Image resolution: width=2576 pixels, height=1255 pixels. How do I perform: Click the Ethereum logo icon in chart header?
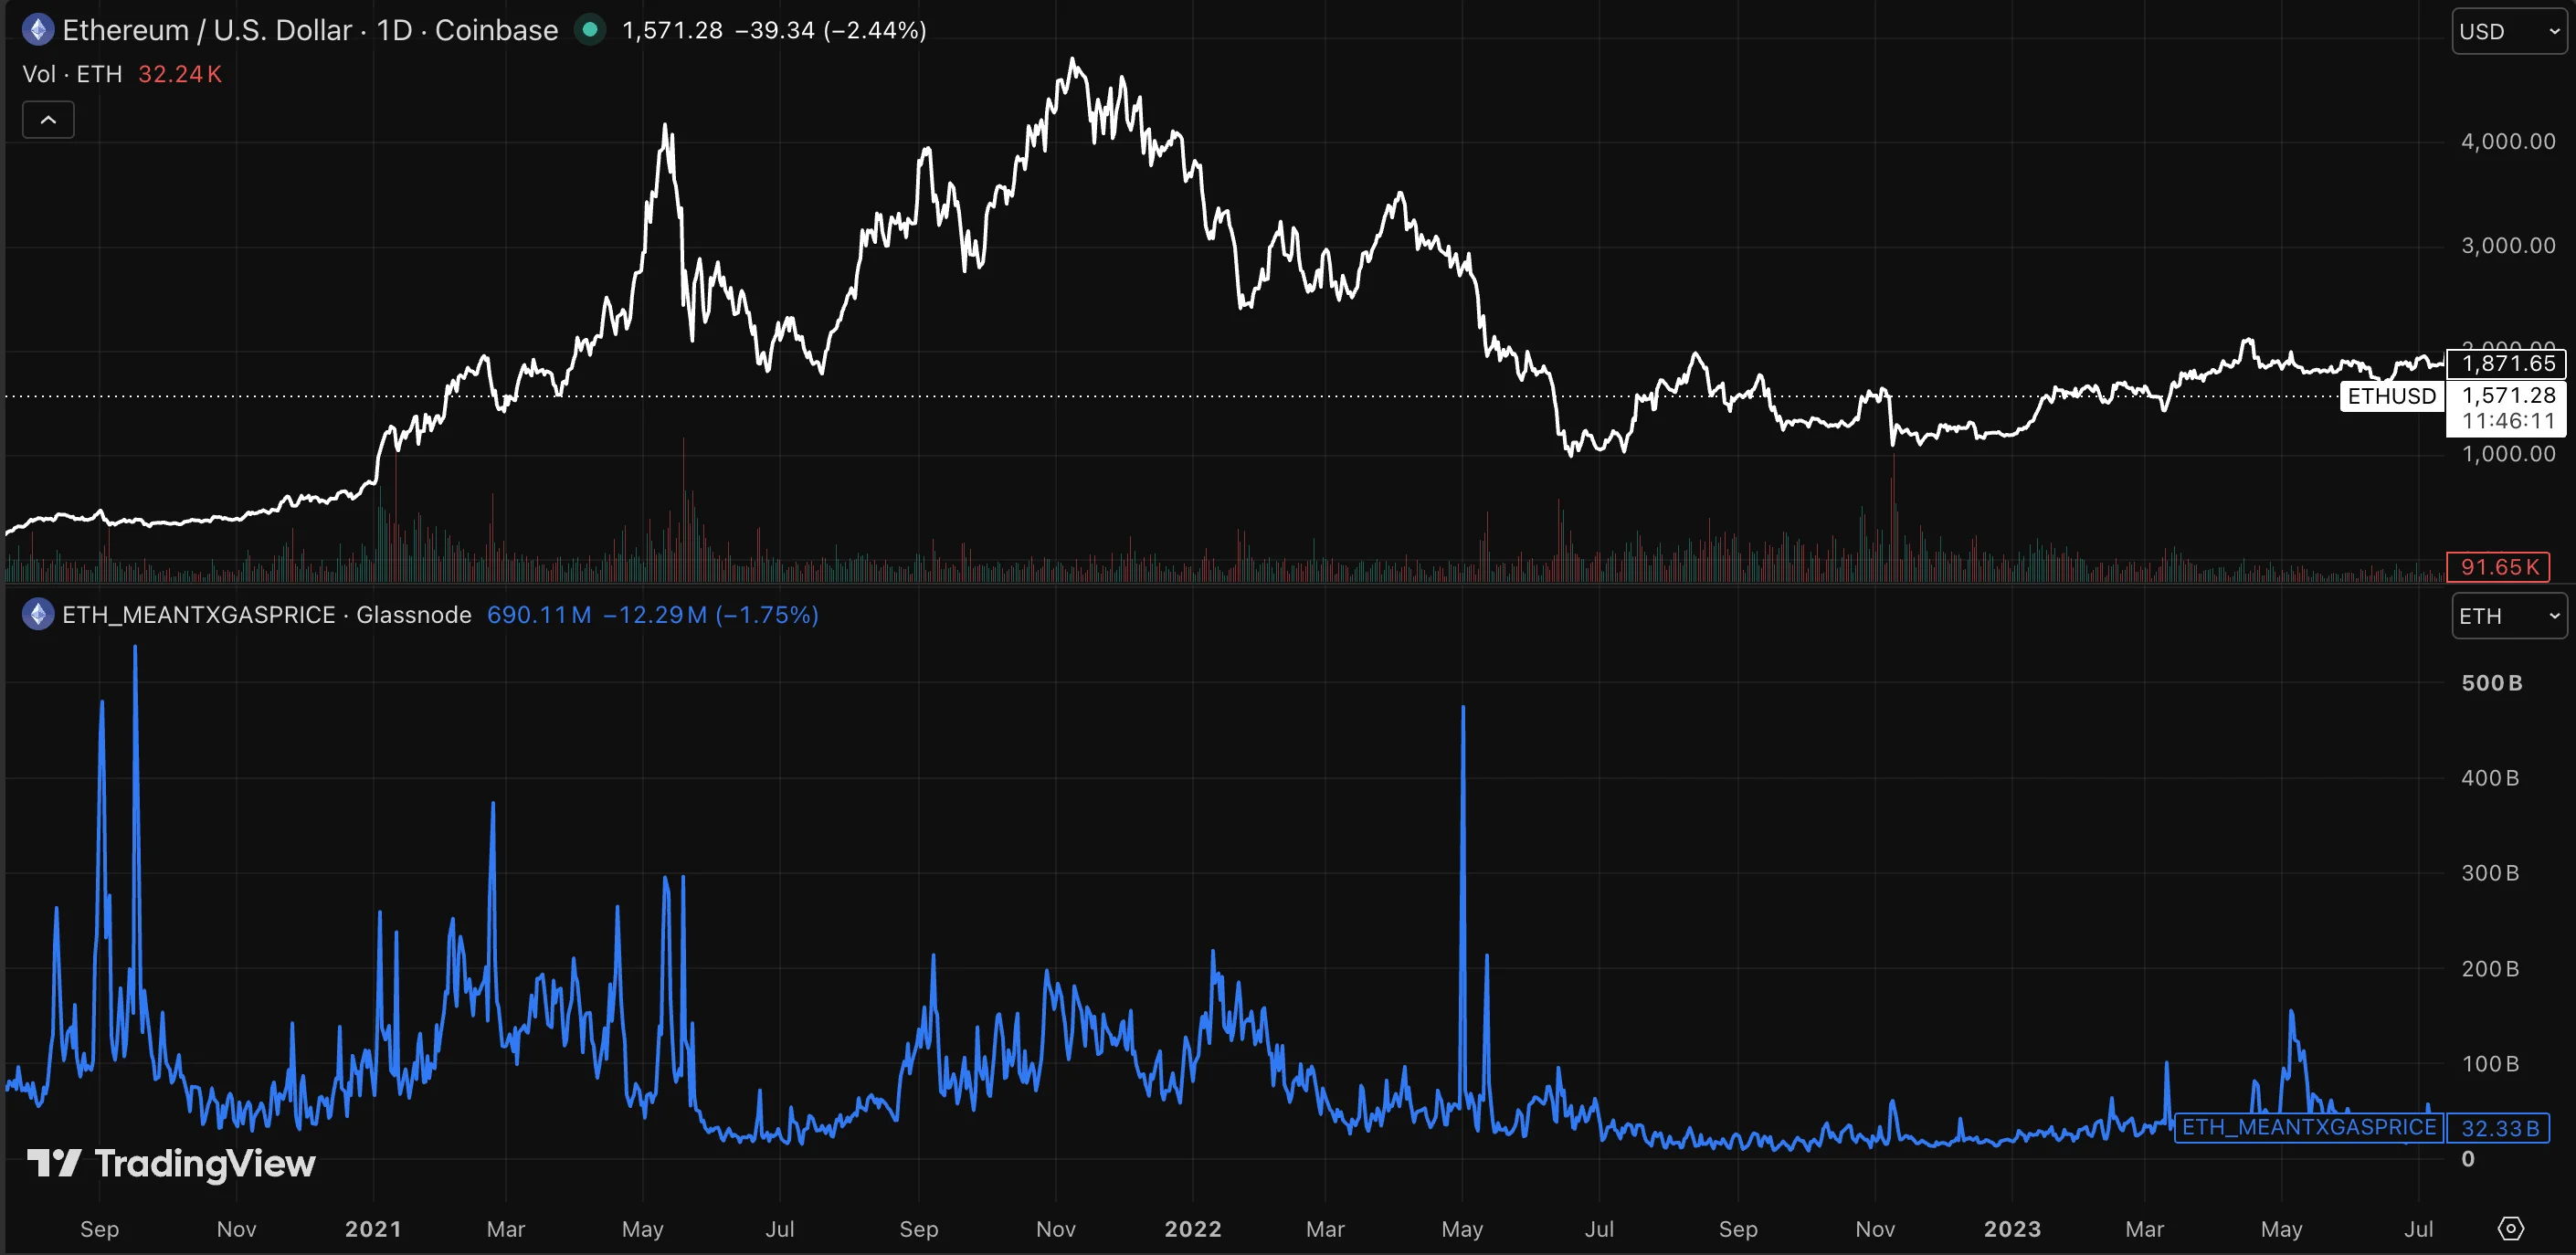click(38, 30)
